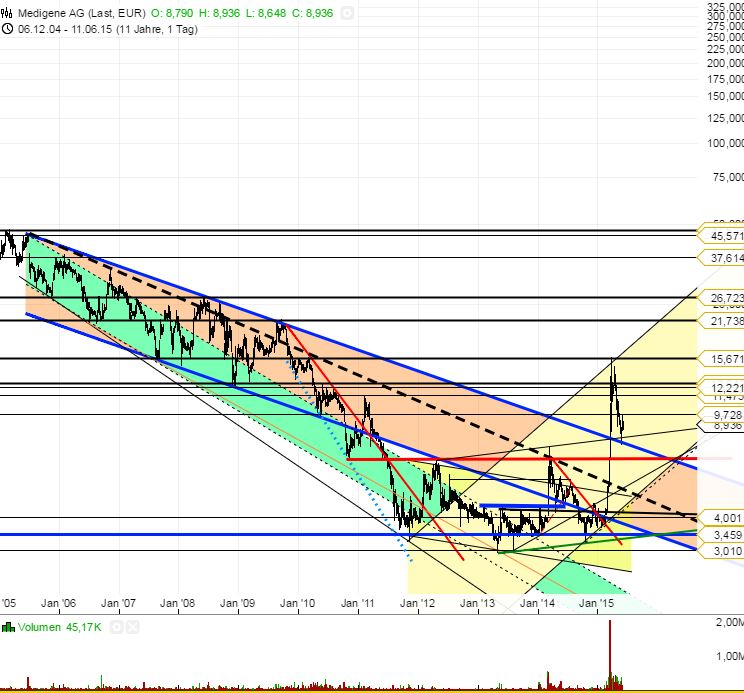
Task: Select the 15,671 price level label
Action: (x=726, y=359)
